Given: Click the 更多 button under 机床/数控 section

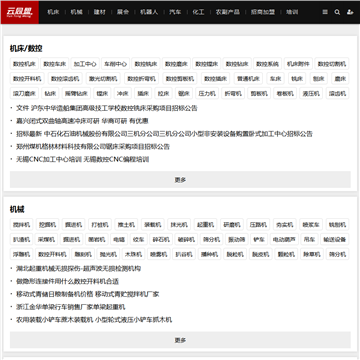Looking at the screenshot, I should (180, 180).
